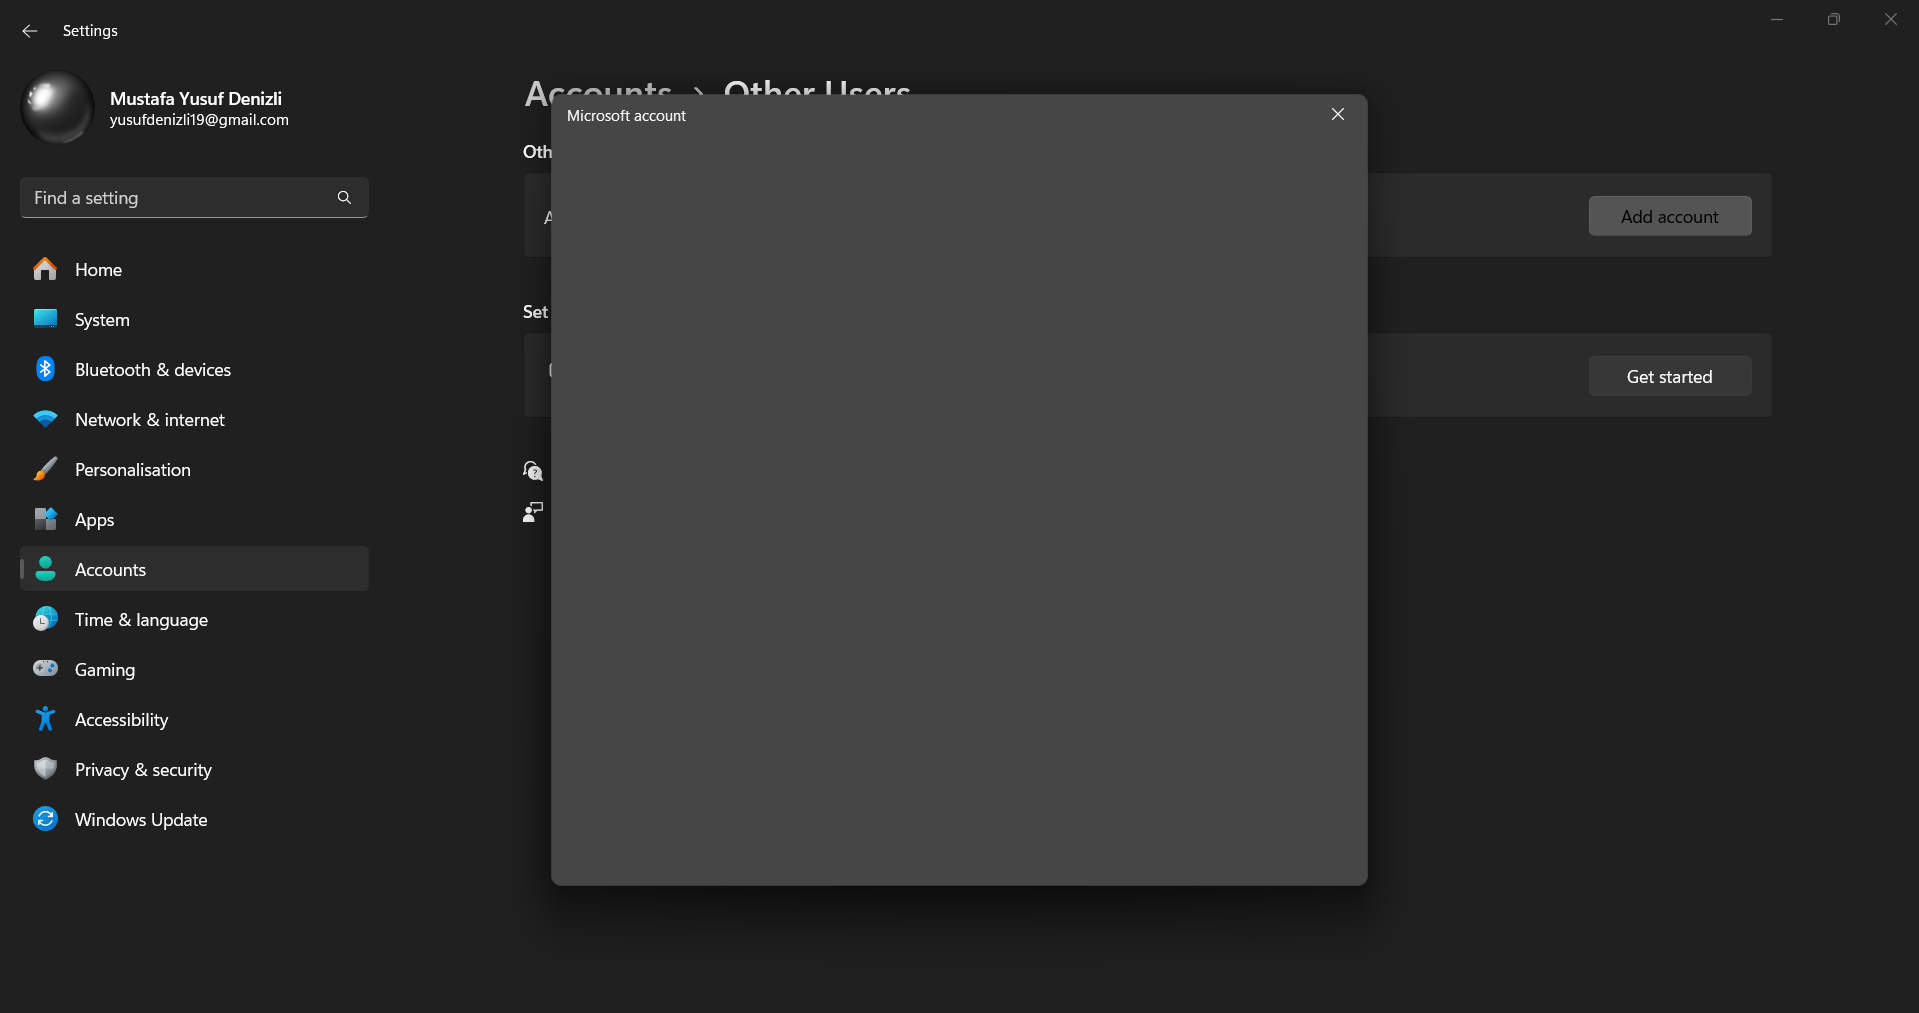The image size is (1919, 1013).
Task: Open the Gaming controller icon
Action: pos(45,668)
